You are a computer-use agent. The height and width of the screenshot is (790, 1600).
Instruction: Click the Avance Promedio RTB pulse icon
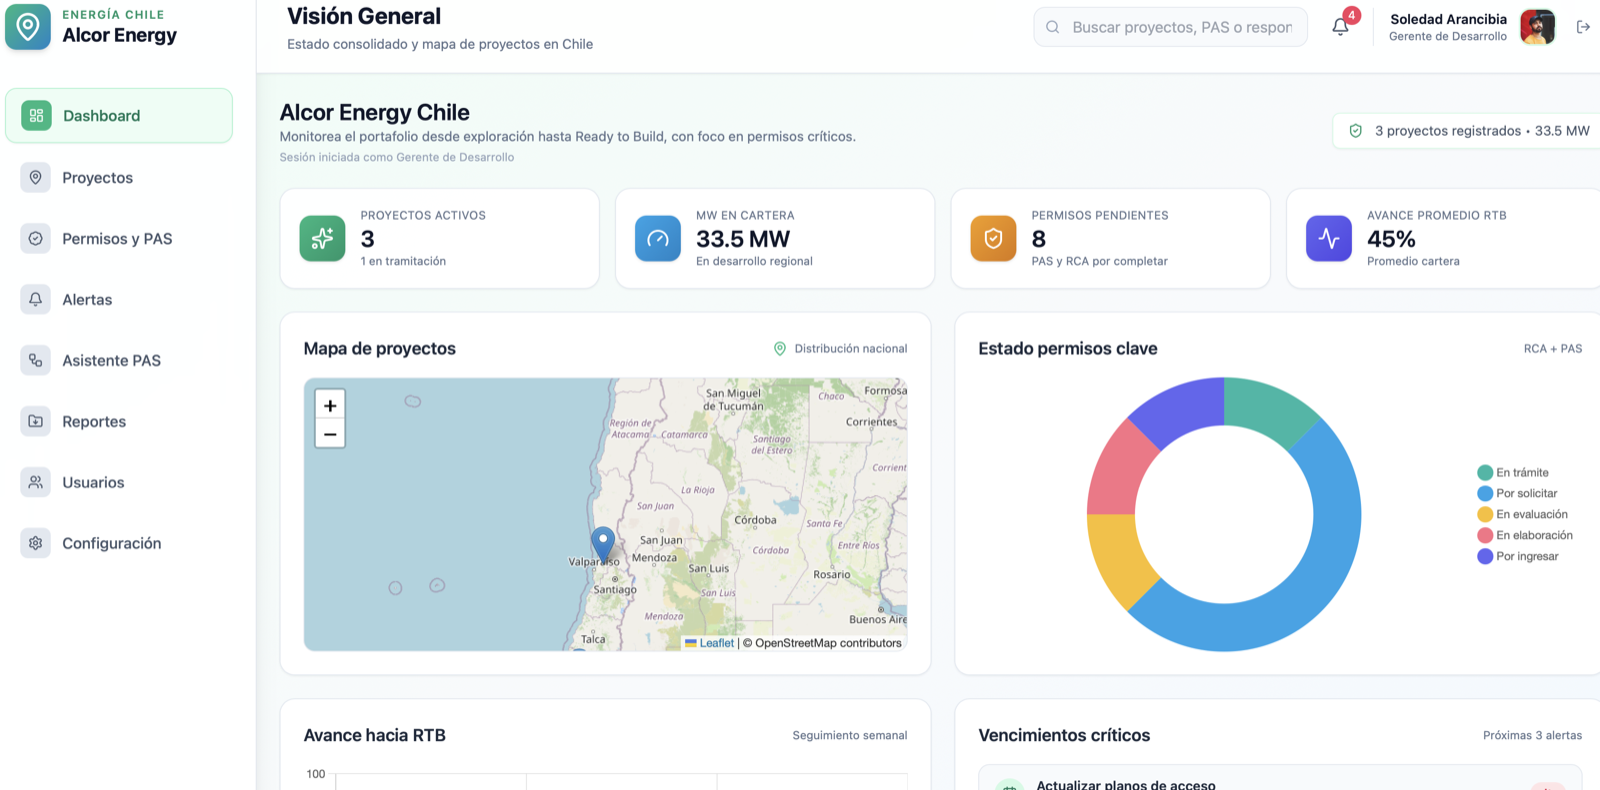(x=1329, y=239)
